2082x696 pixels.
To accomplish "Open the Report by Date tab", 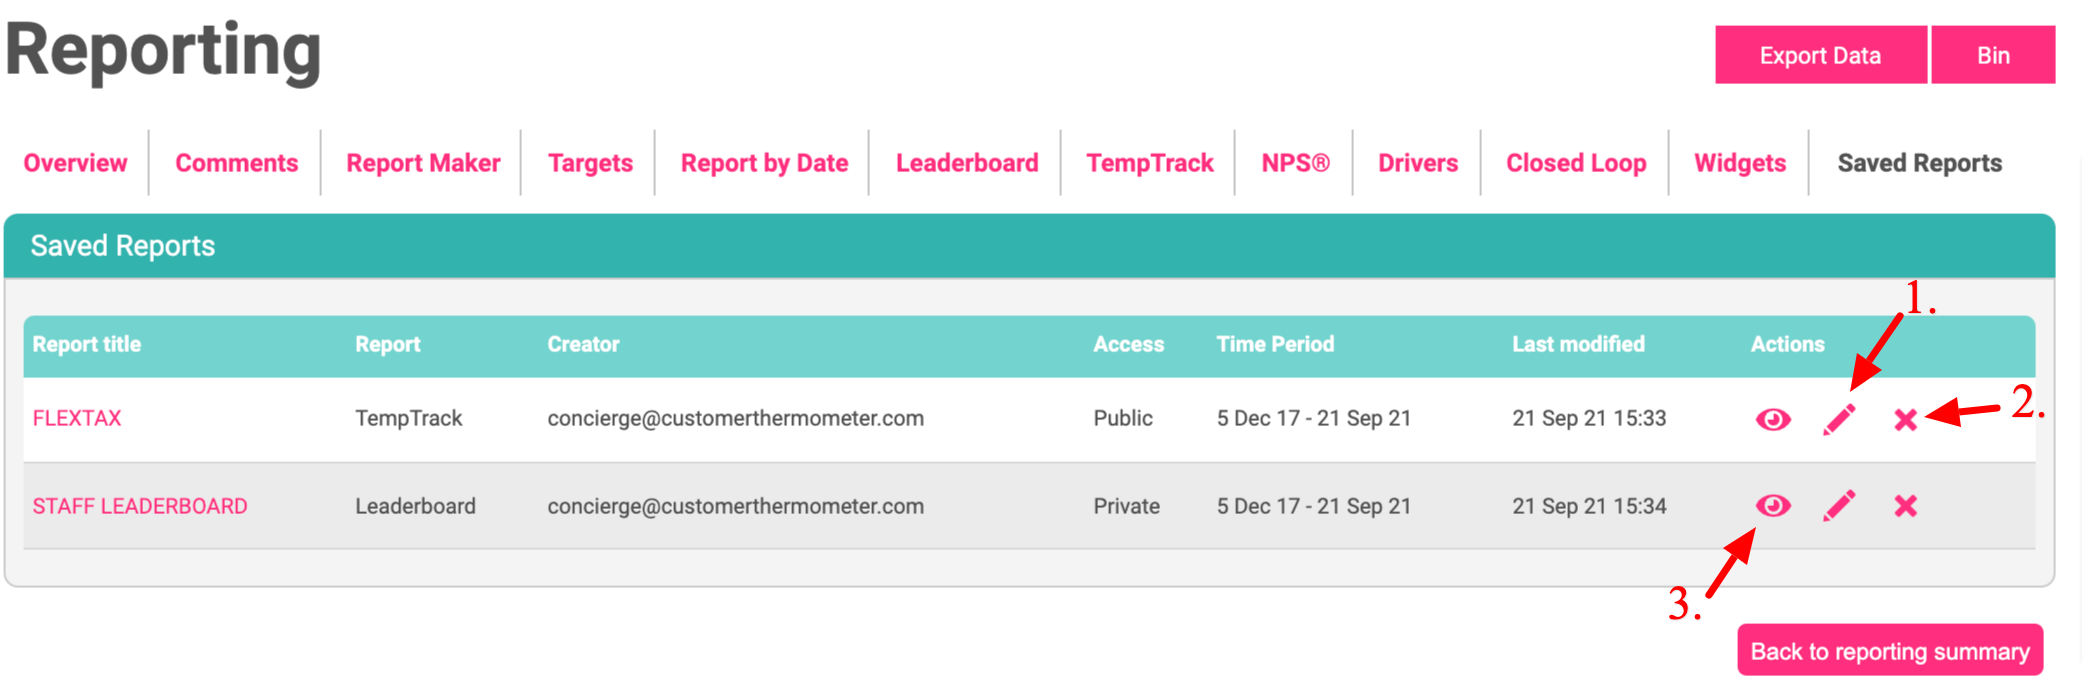I will pyautogui.click(x=764, y=163).
